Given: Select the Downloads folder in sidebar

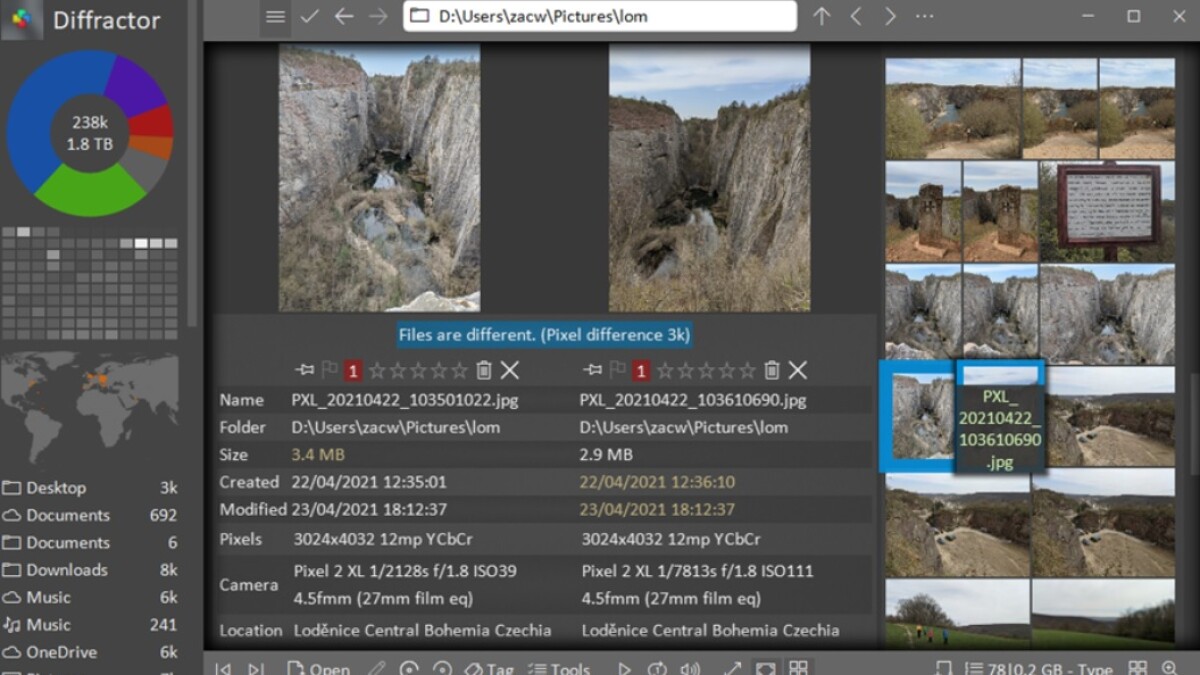Looking at the screenshot, I should tap(66, 570).
